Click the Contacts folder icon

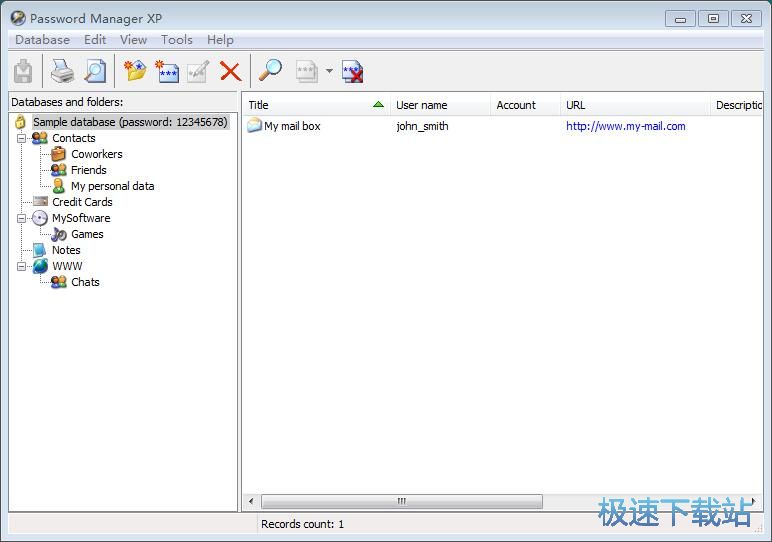point(40,138)
